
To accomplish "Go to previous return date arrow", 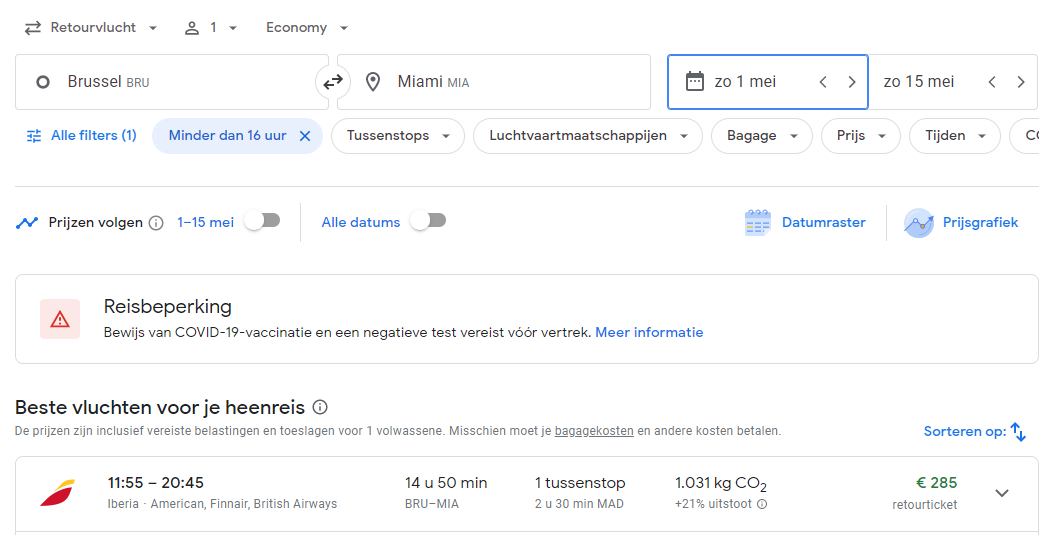I will coord(992,82).
